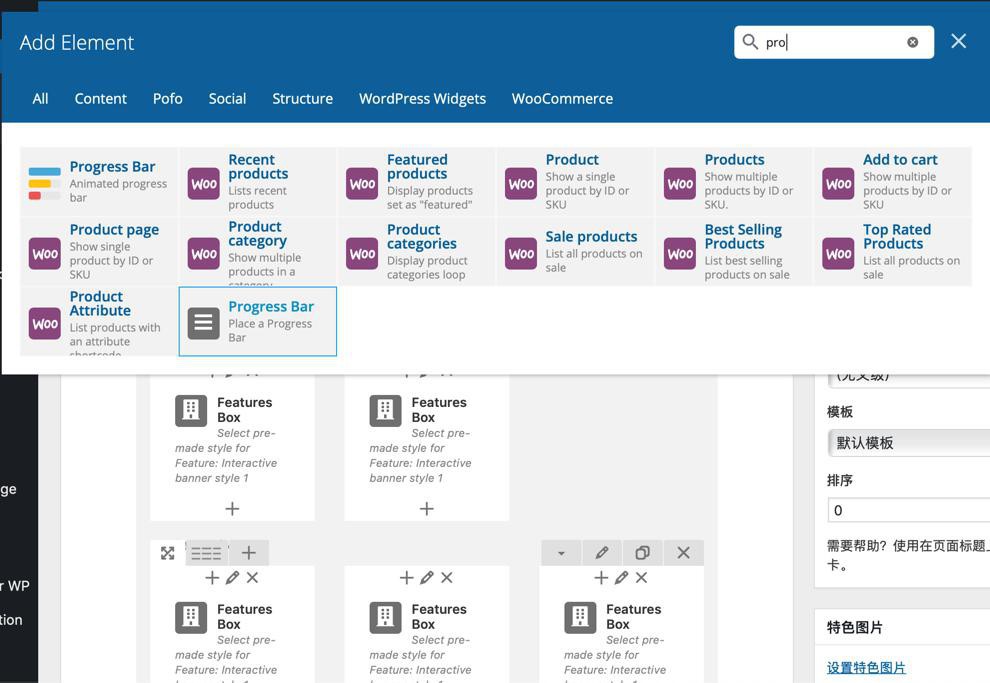Select Top Rated Products element
Viewport: 990px width, 683px height.
click(893, 252)
